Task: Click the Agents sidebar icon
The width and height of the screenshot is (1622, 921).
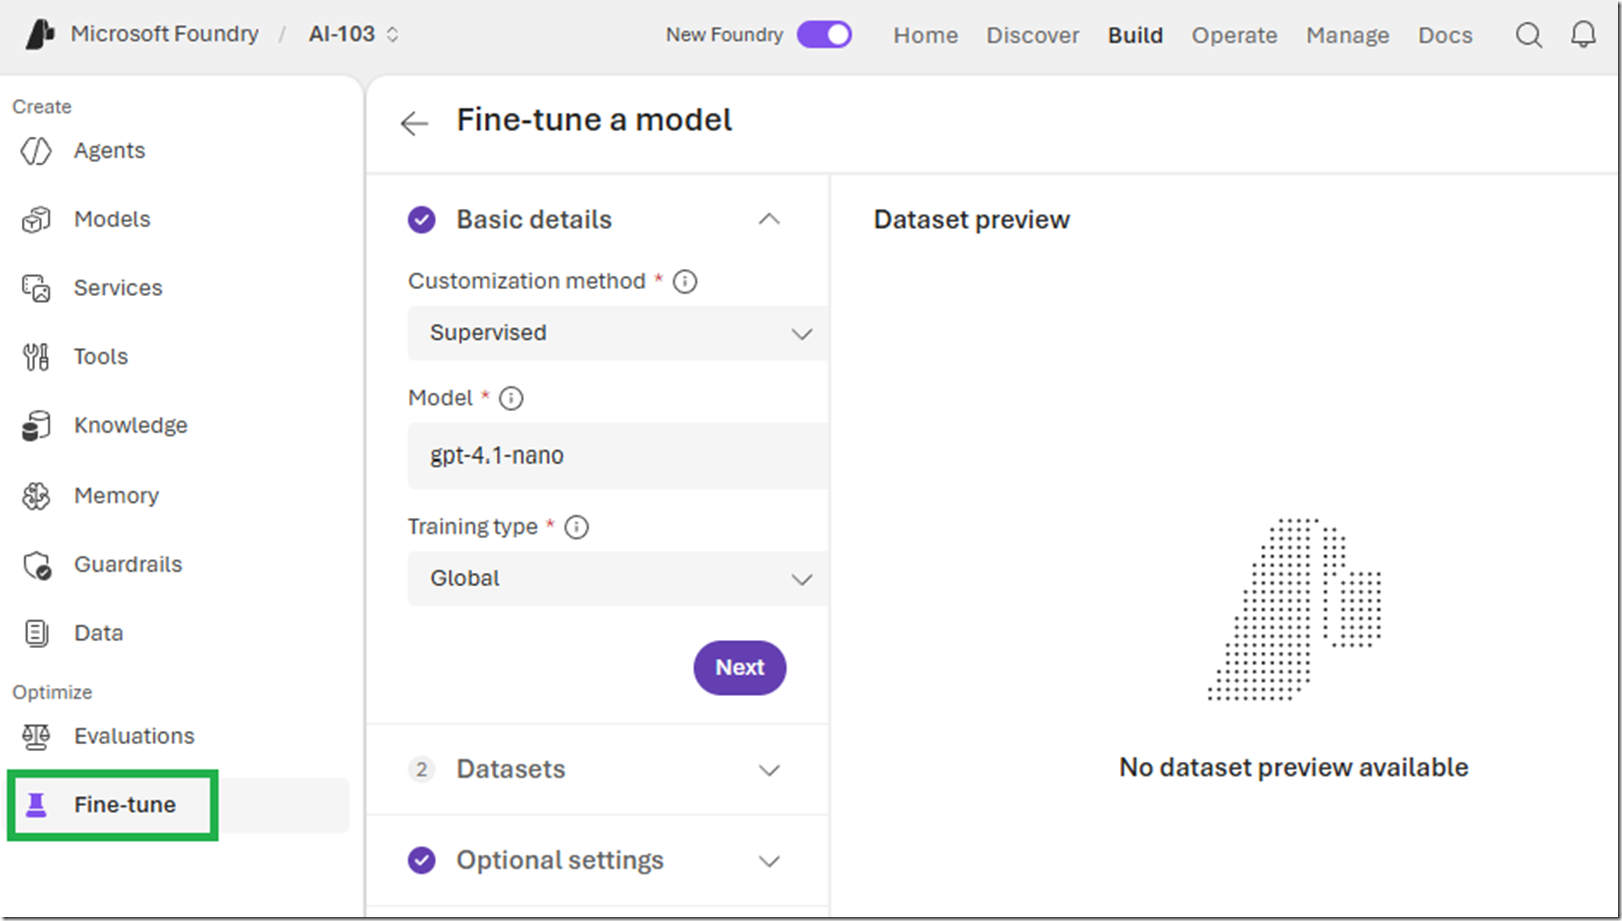Action: click(37, 151)
